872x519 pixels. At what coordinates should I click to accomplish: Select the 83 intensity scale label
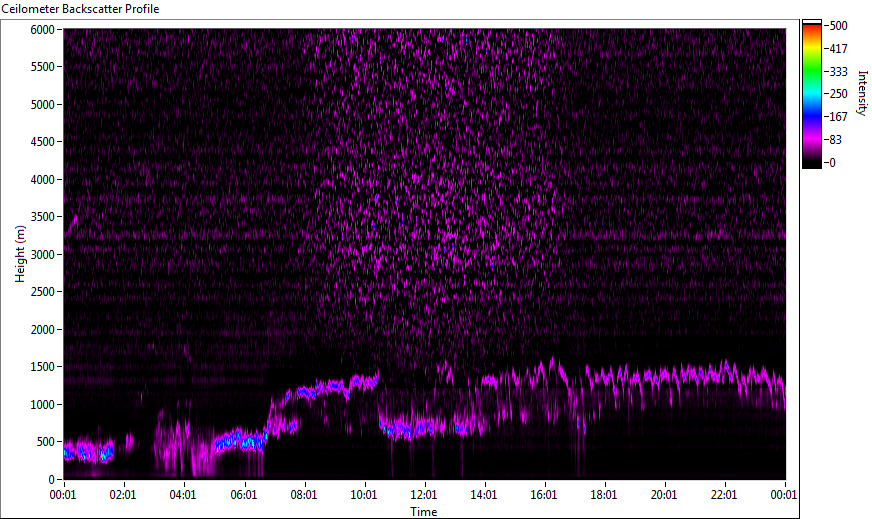835,140
